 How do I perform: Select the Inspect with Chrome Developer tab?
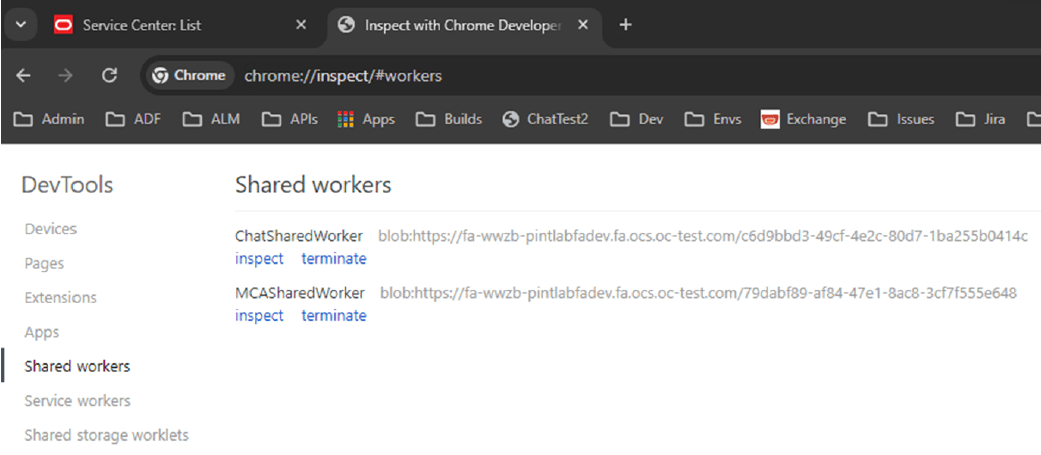pyautogui.click(x=463, y=25)
